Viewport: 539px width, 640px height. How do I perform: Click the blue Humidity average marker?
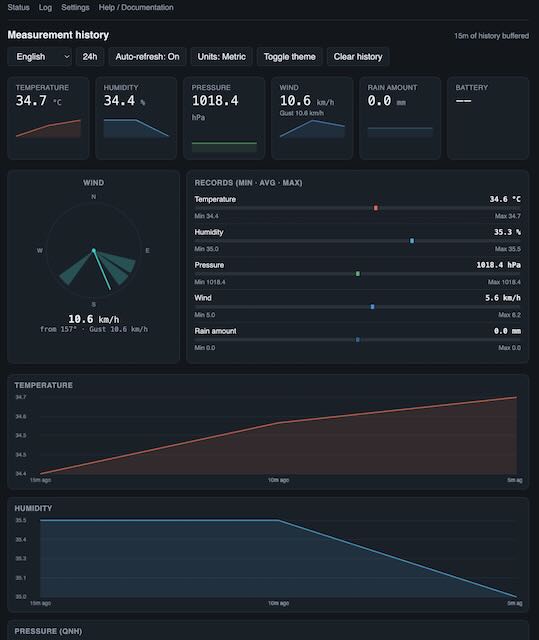point(412,241)
